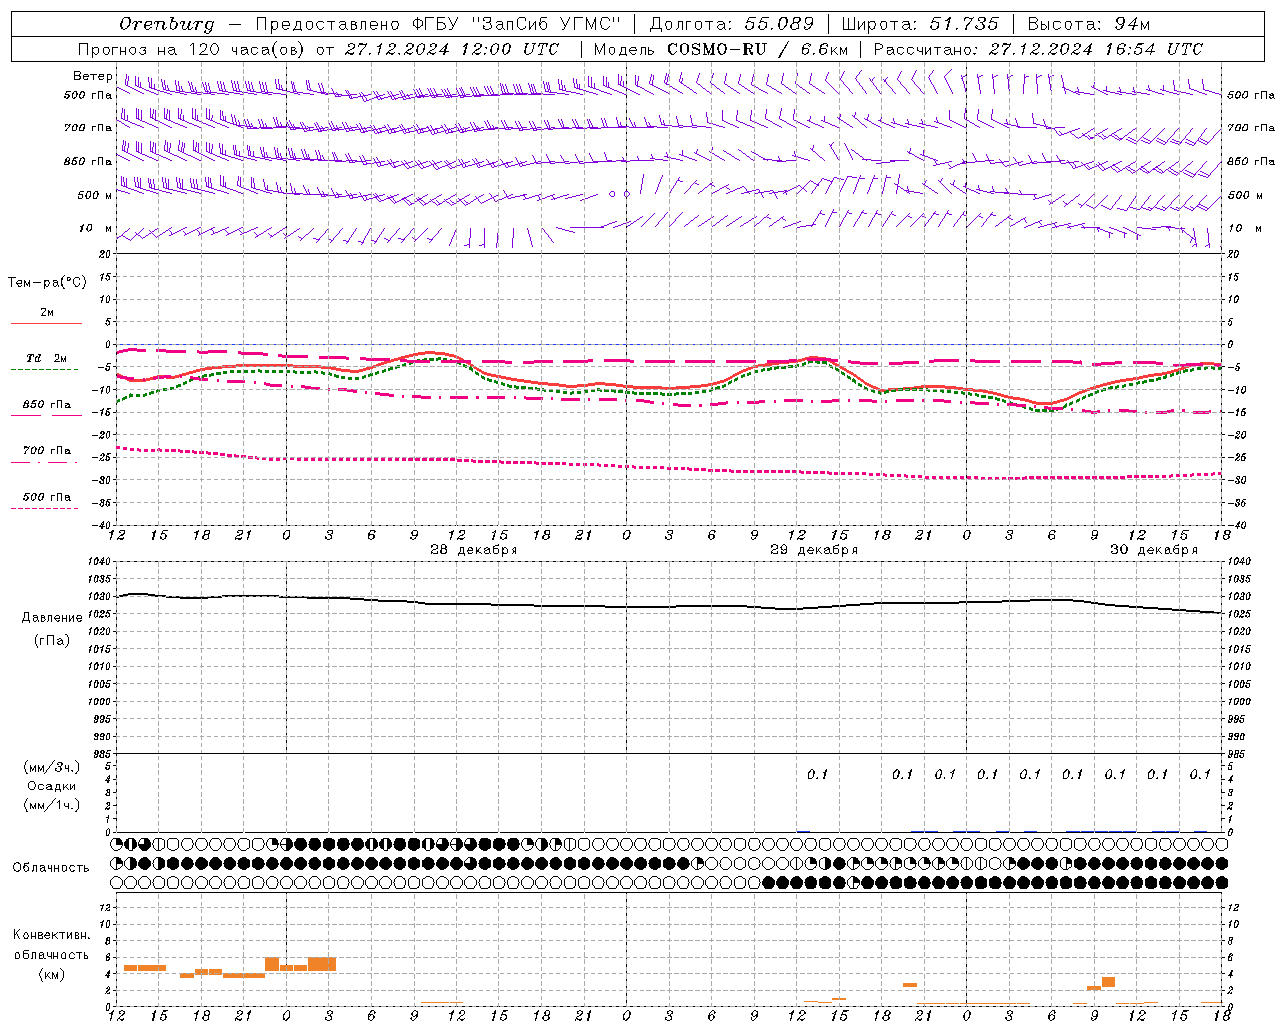Click the "29 декабря" date label

tap(814, 550)
